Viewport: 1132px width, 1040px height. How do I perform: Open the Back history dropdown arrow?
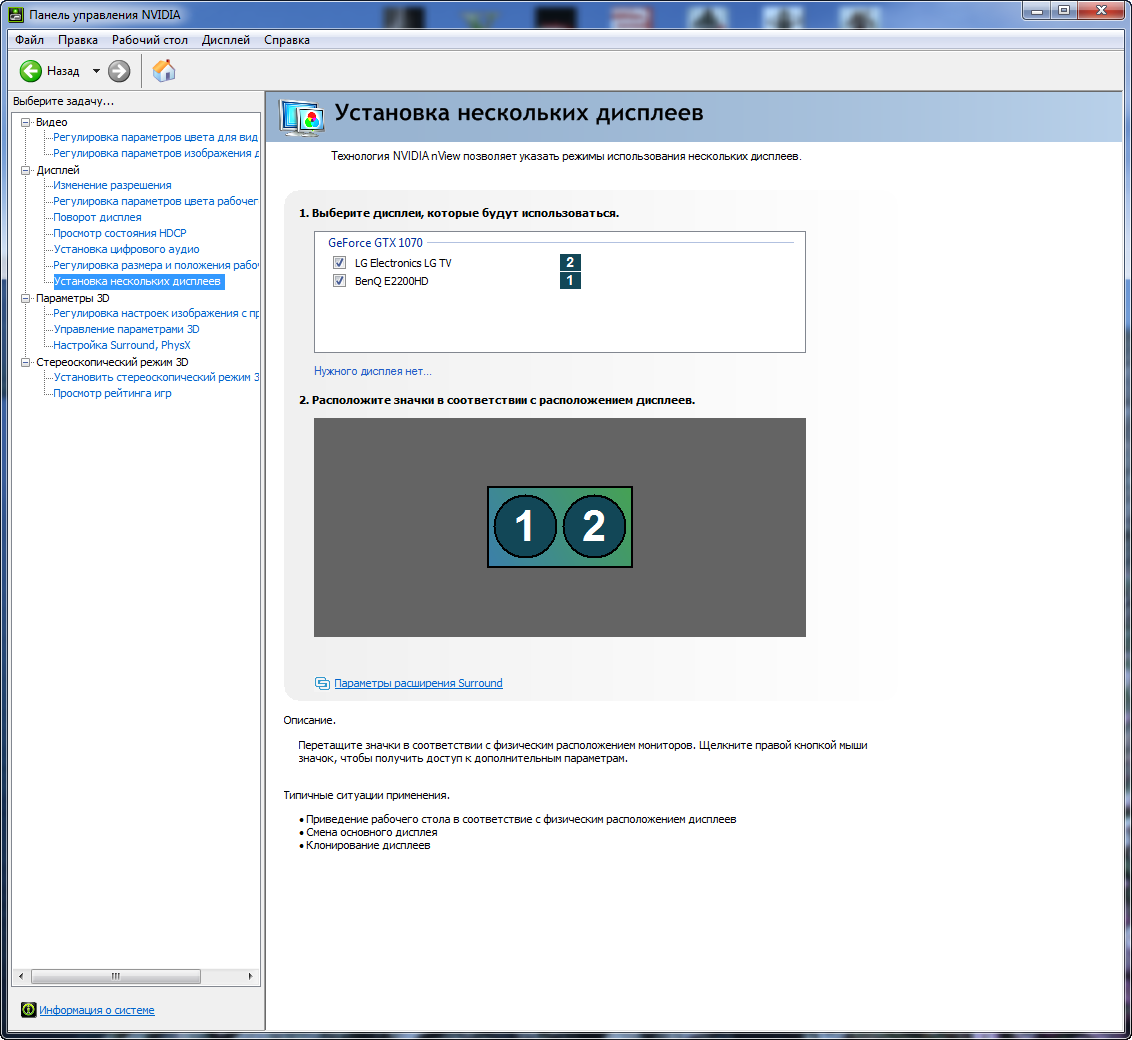pyautogui.click(x=96, y=71)
